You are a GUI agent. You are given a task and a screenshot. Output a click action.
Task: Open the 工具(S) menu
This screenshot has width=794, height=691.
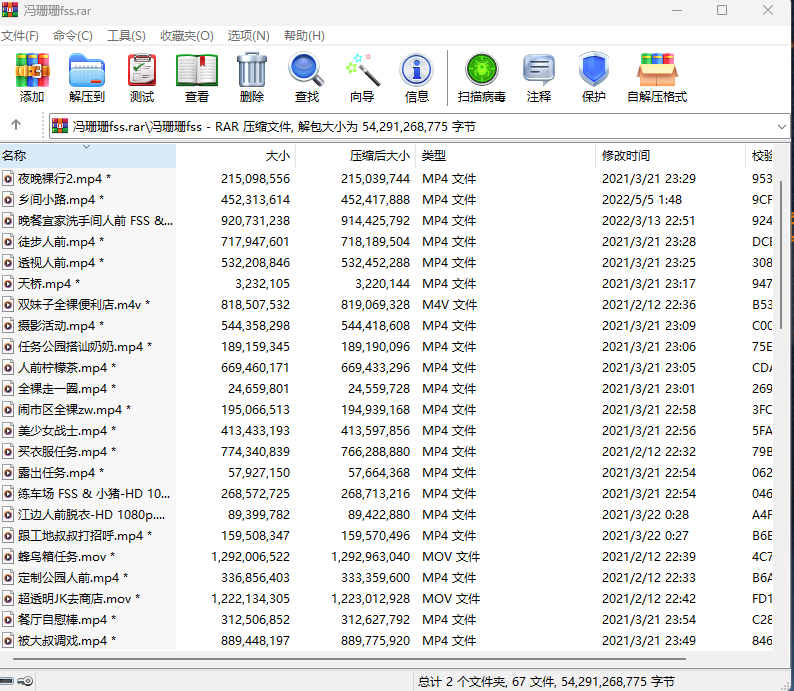tap(126, 36)
